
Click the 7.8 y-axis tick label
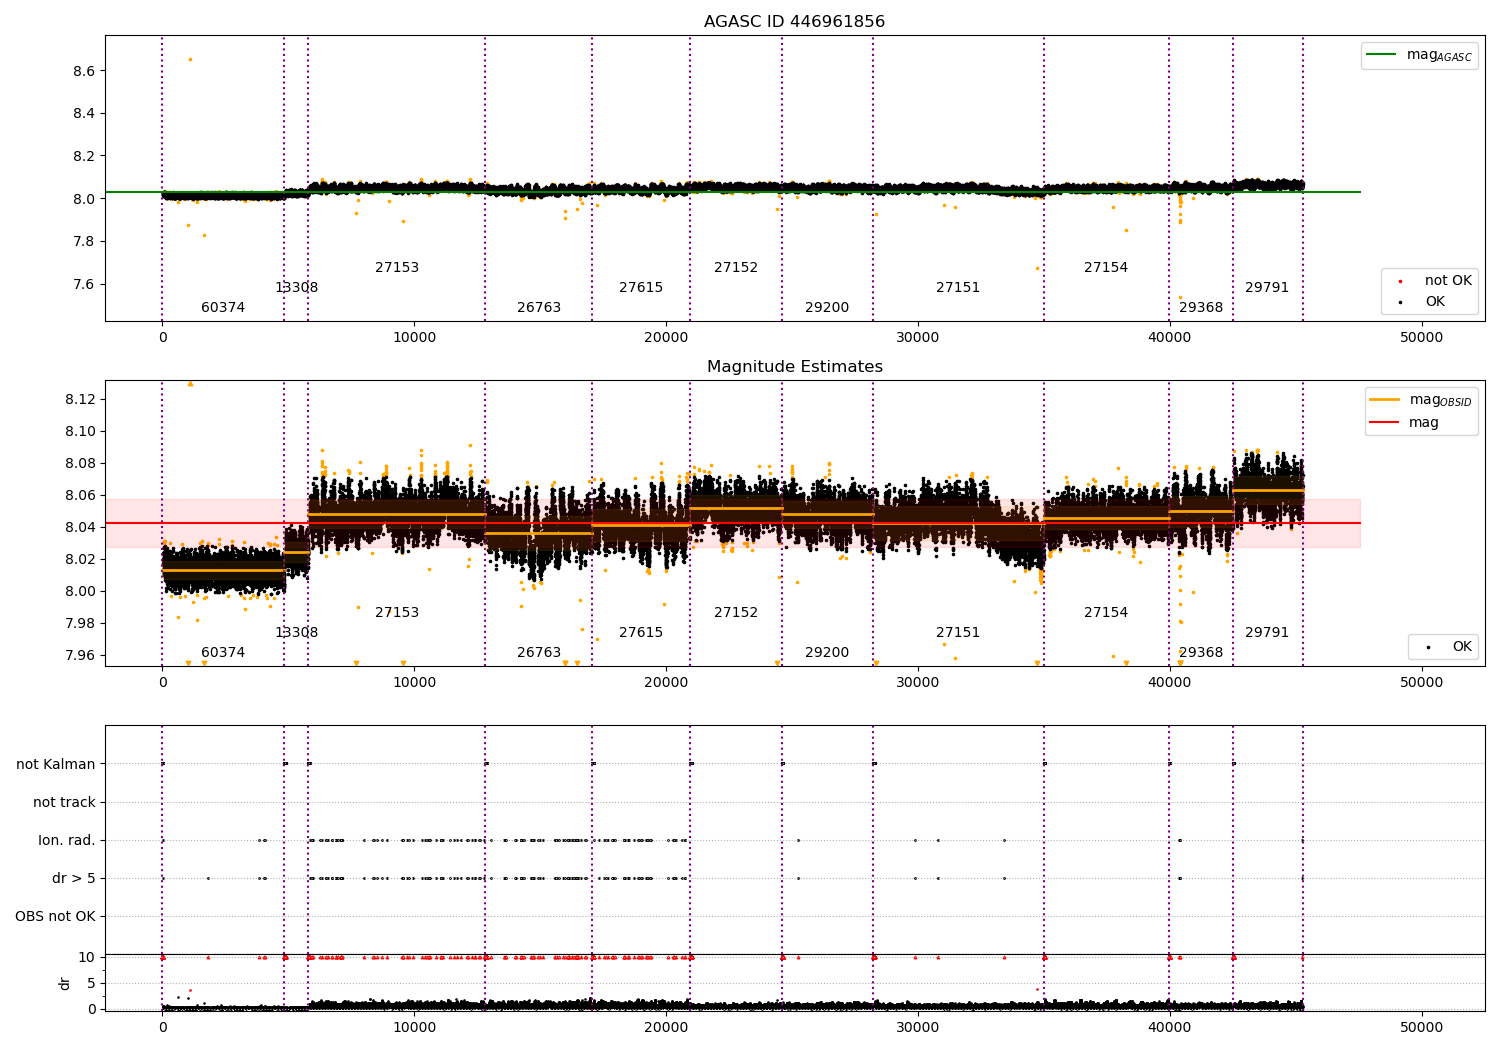click(84, 241)
